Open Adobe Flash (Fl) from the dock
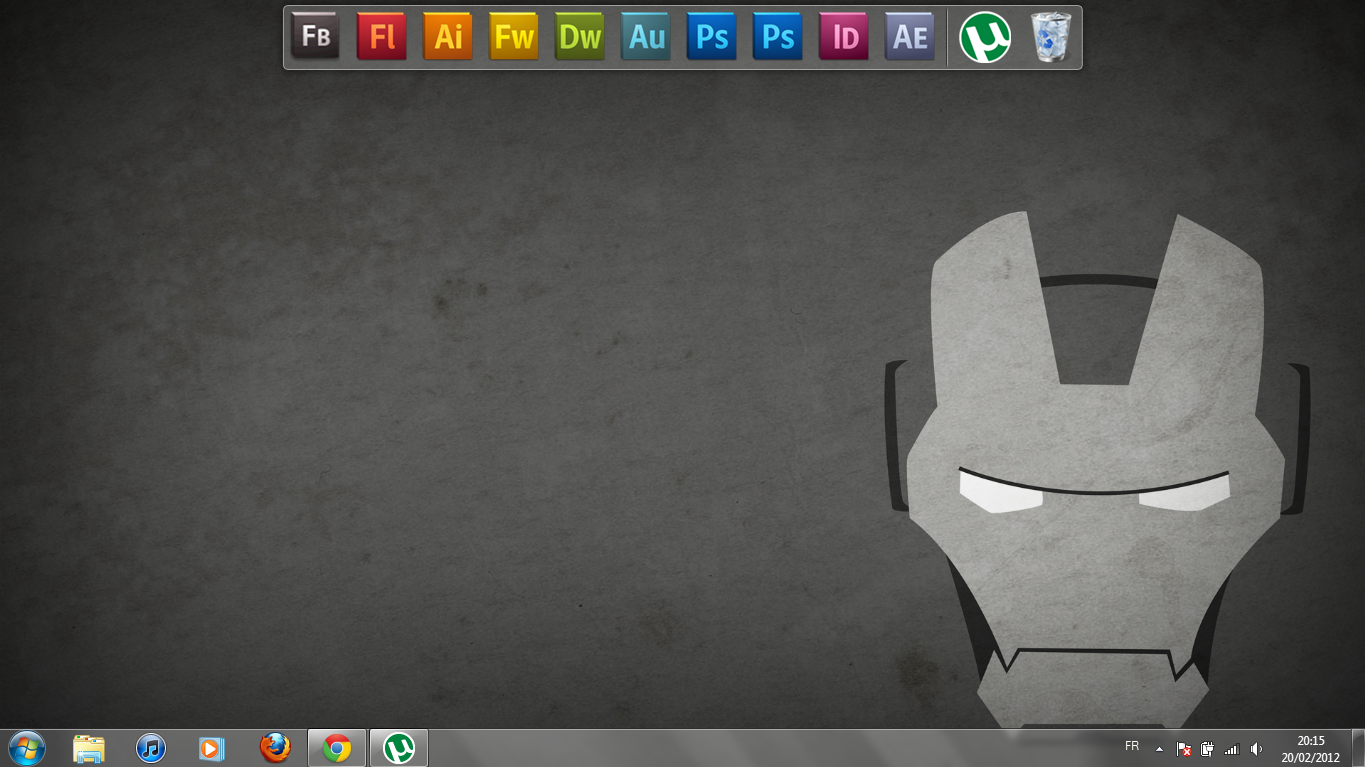This screenshot has width=1365, height=767. click(382, 37)
